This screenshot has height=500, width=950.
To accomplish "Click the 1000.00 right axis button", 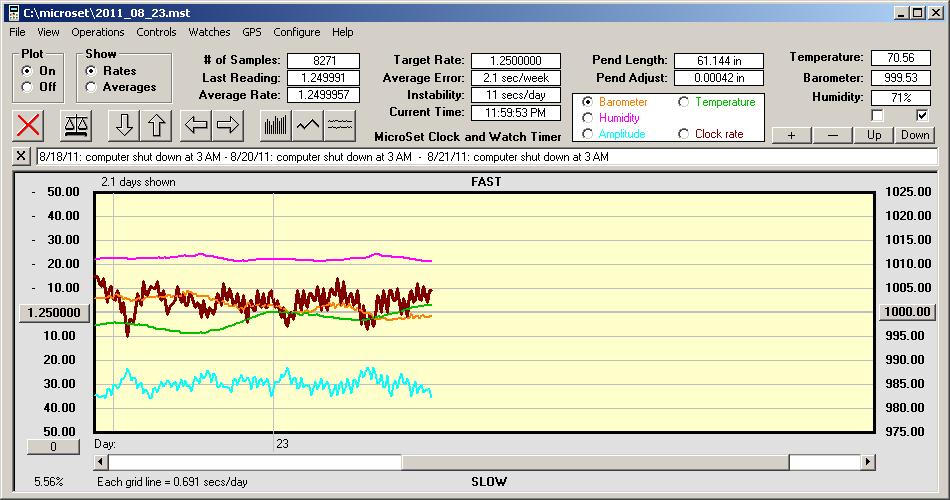I will pos(907,312).
